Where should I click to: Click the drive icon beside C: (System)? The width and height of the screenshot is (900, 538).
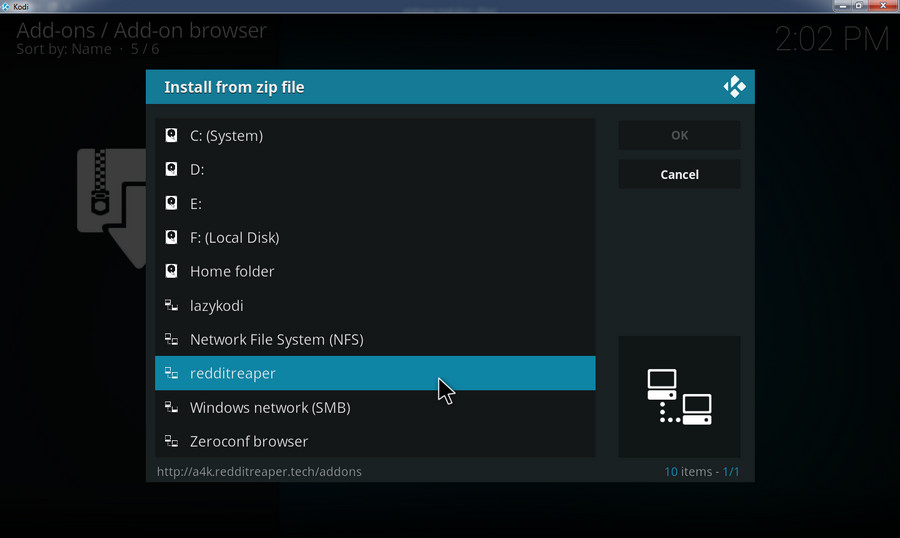[x=171, y=136]
